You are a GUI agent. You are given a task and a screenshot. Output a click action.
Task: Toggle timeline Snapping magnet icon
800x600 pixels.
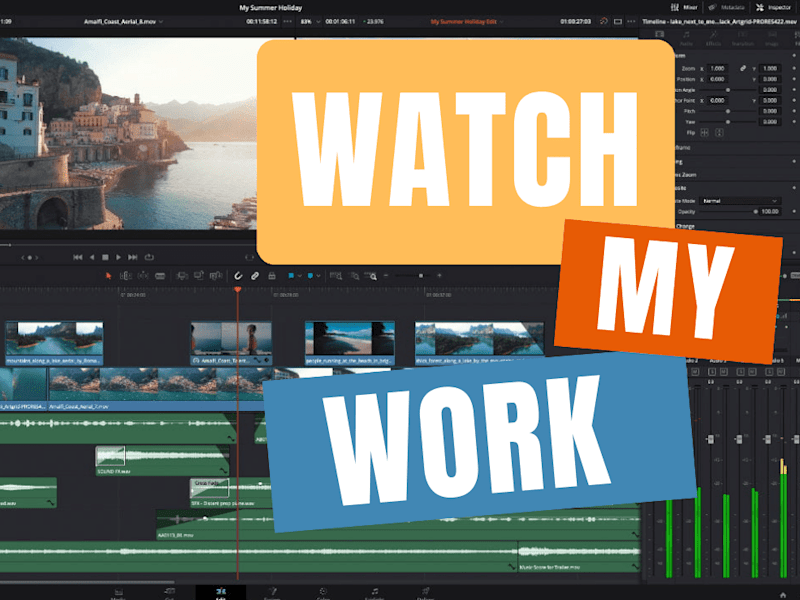[x=238, y=276]
